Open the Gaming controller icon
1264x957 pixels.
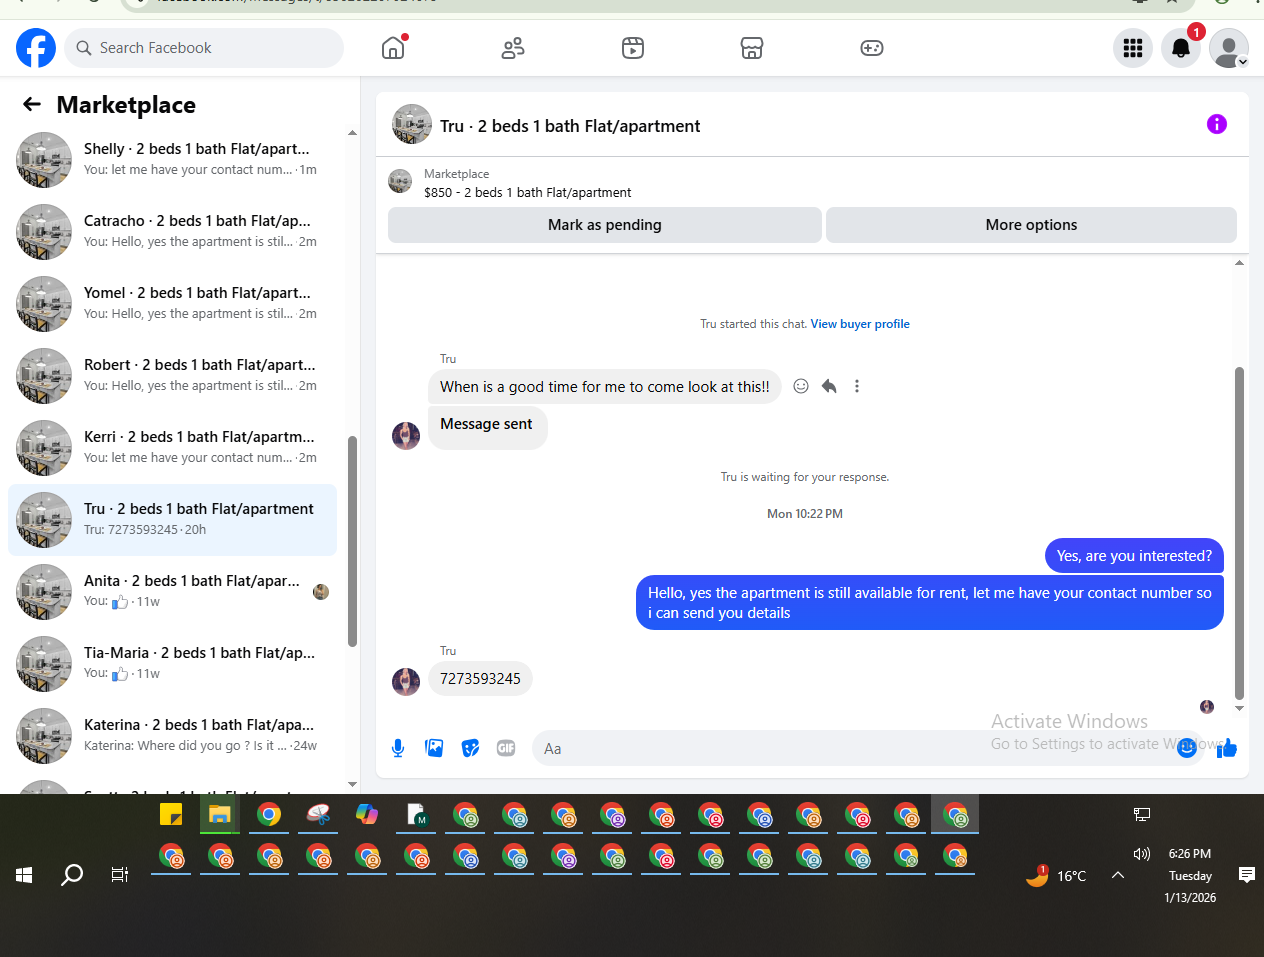coord(872,48)
